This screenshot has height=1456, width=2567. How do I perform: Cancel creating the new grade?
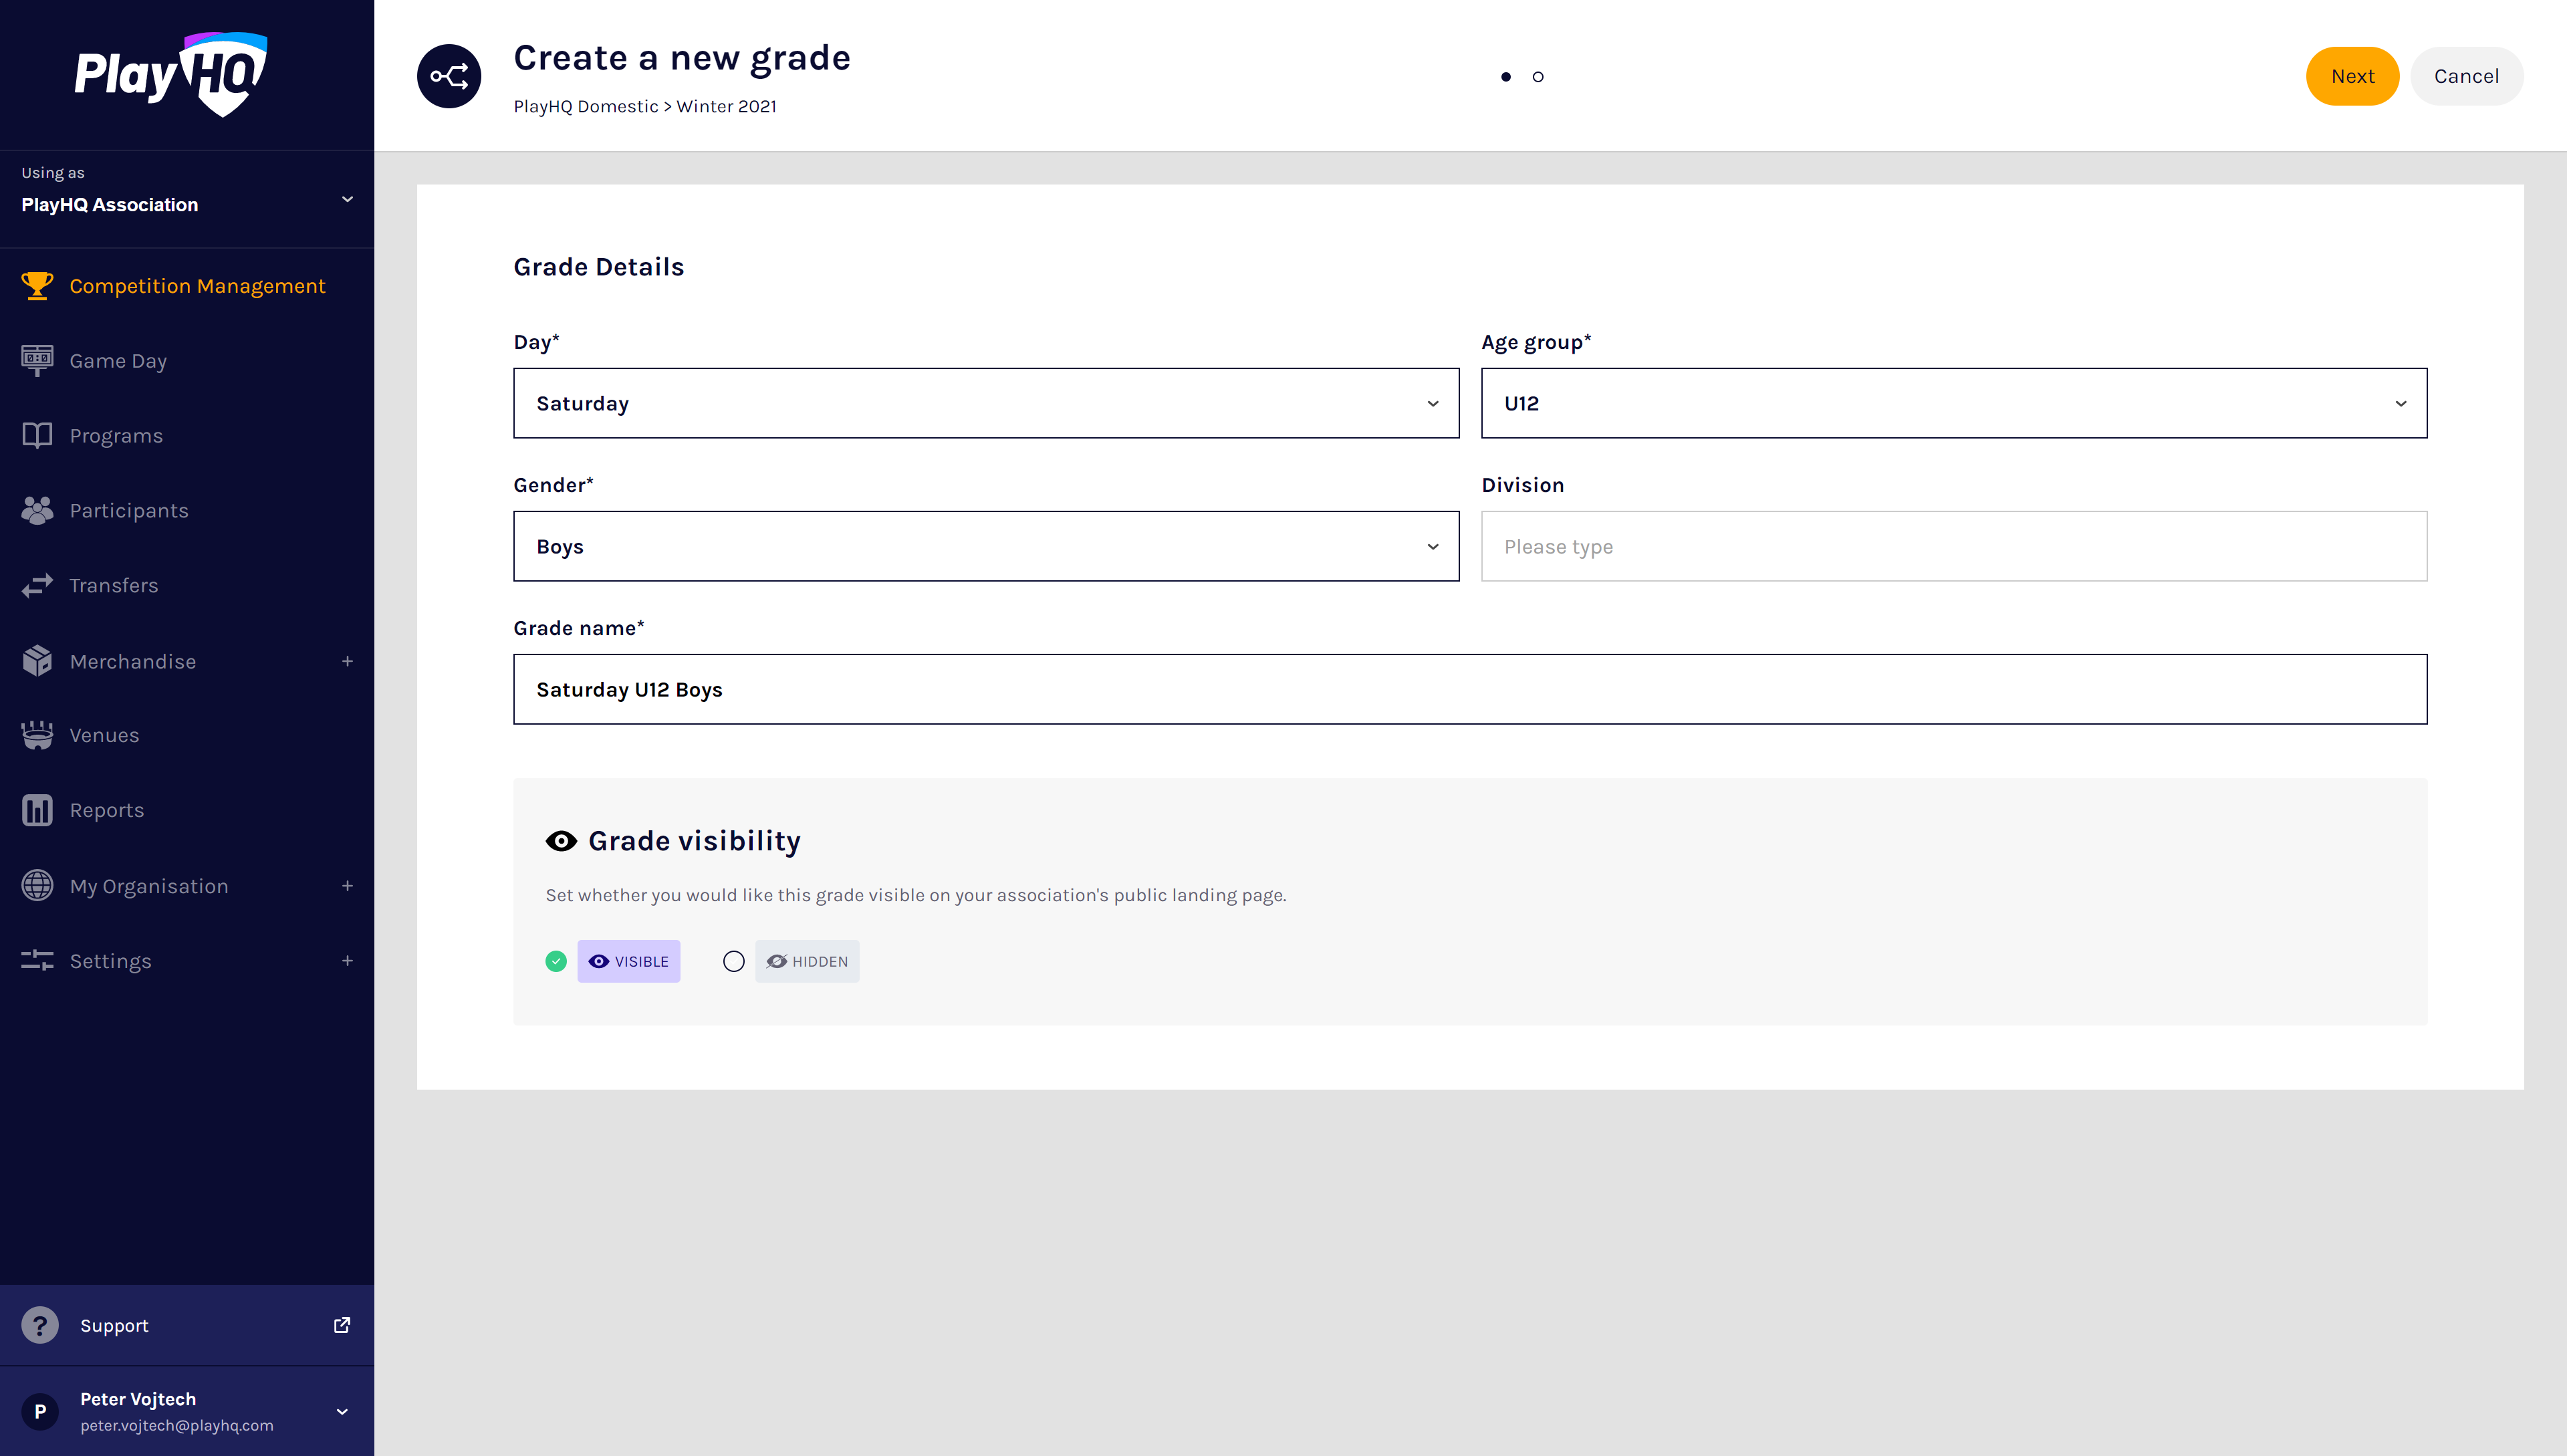(x=2466, y=75)
